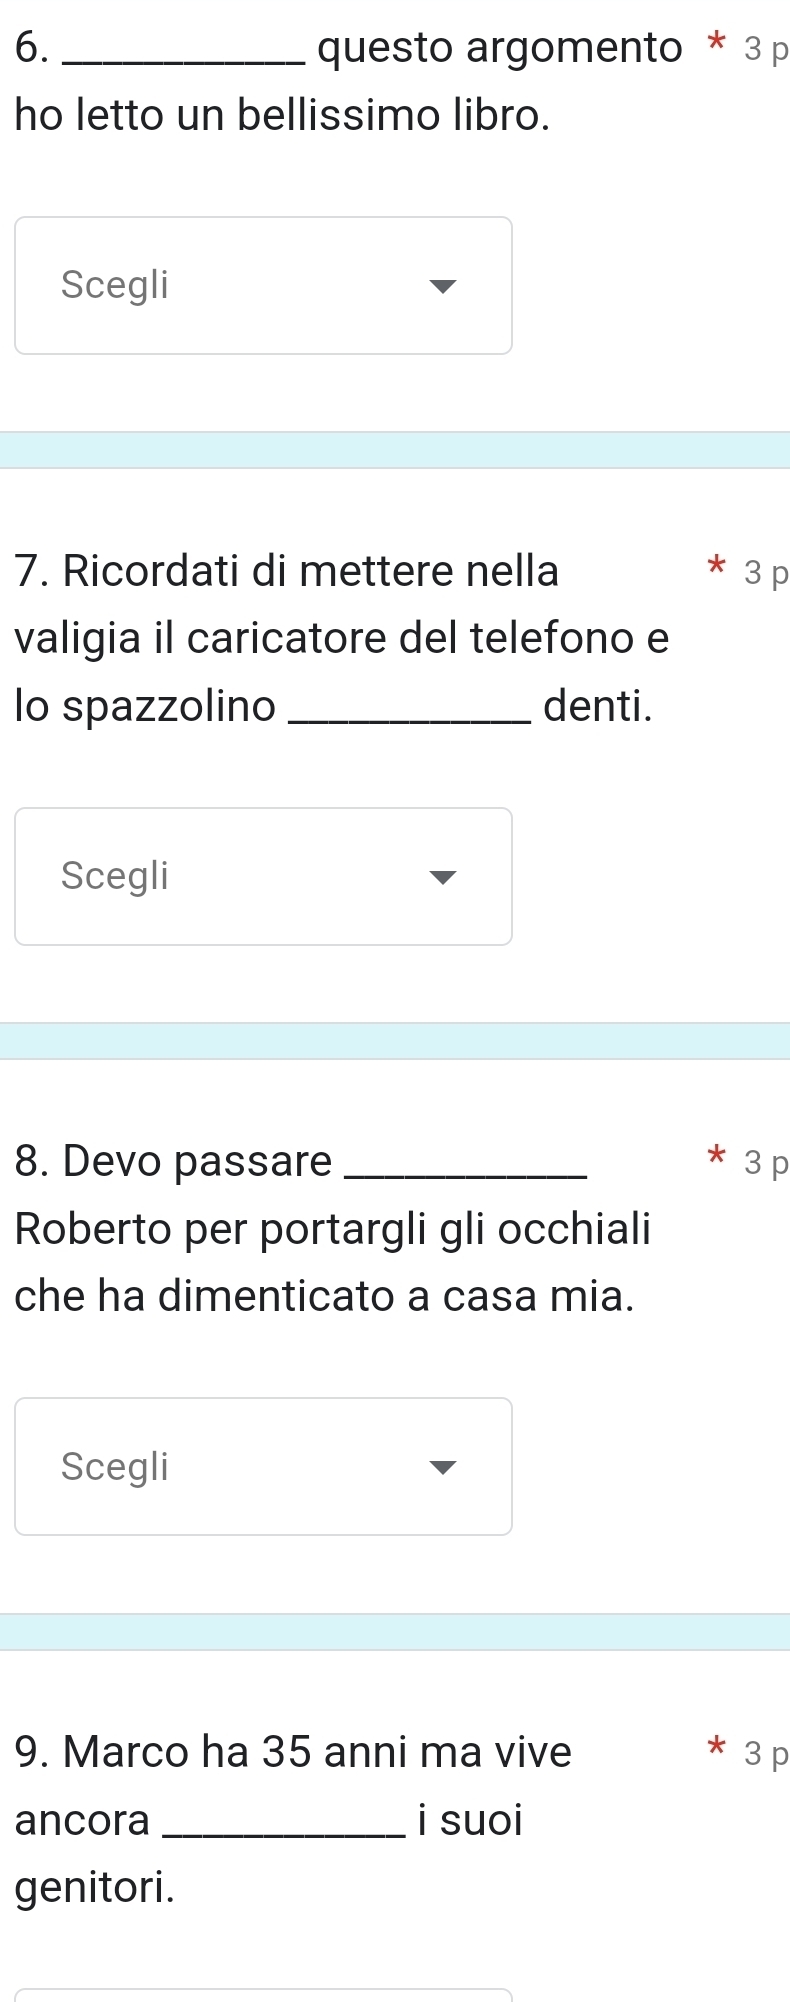Click the points label beside question 8
The width and height of the screenshot is (790, 2002).
[x=766, y=1163]
